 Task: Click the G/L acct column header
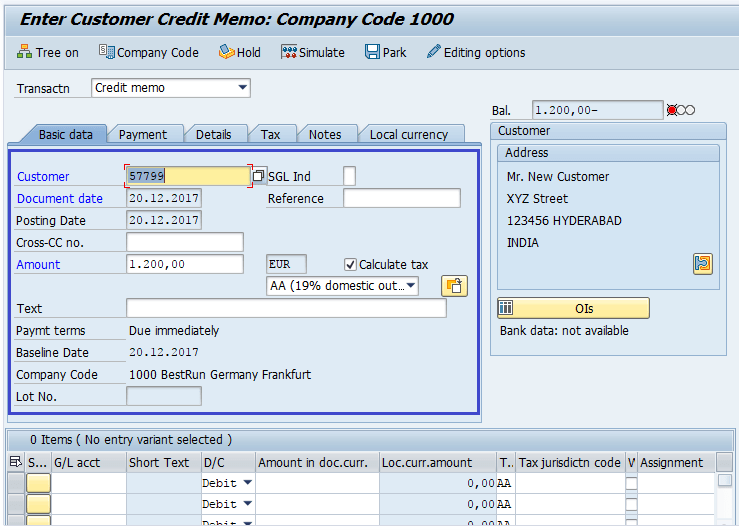pyautogui.click(x=89, y=462)
